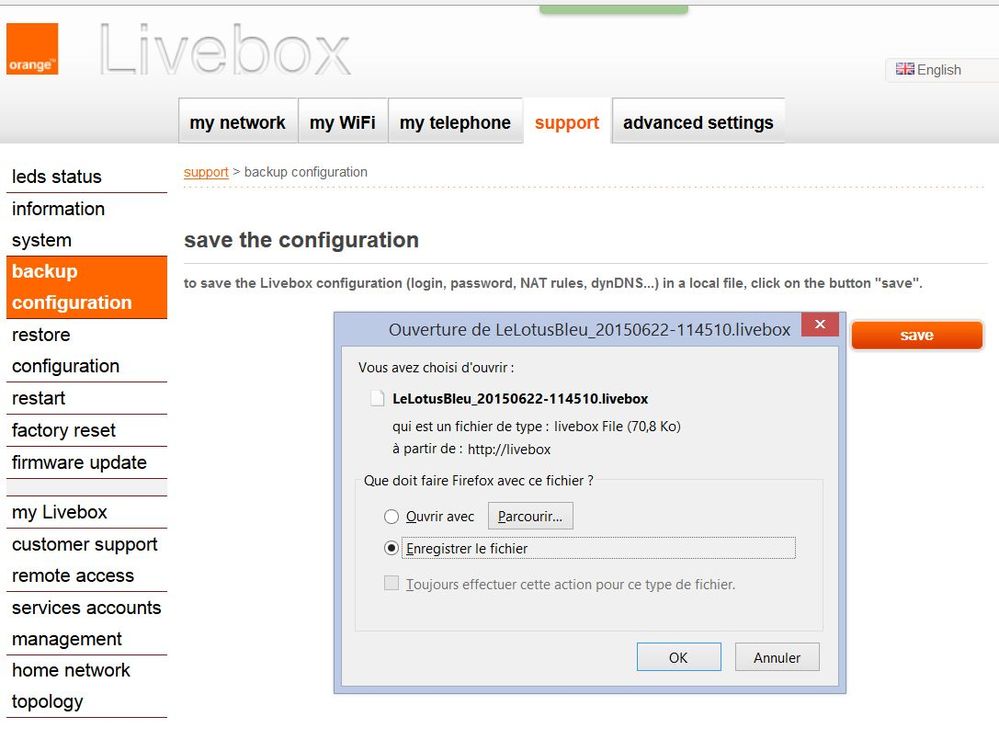Choose restart in the sidebar
This screenshot has width=999, height=741.
(x=86, y=398)
